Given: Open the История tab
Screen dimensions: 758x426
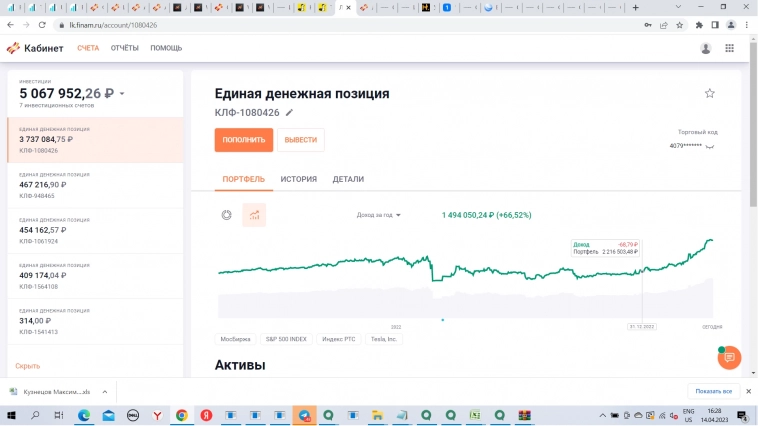Looking at the screenshot, I should coord(298,179).
